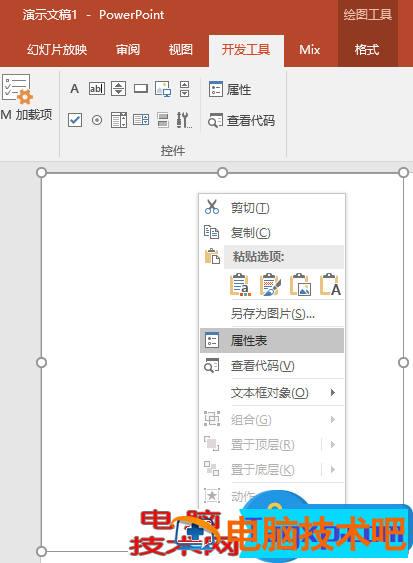The image size is (413, 563).
Task: Expand 置于底层(K) submenu arrow
Action: [x=333, y=470]
